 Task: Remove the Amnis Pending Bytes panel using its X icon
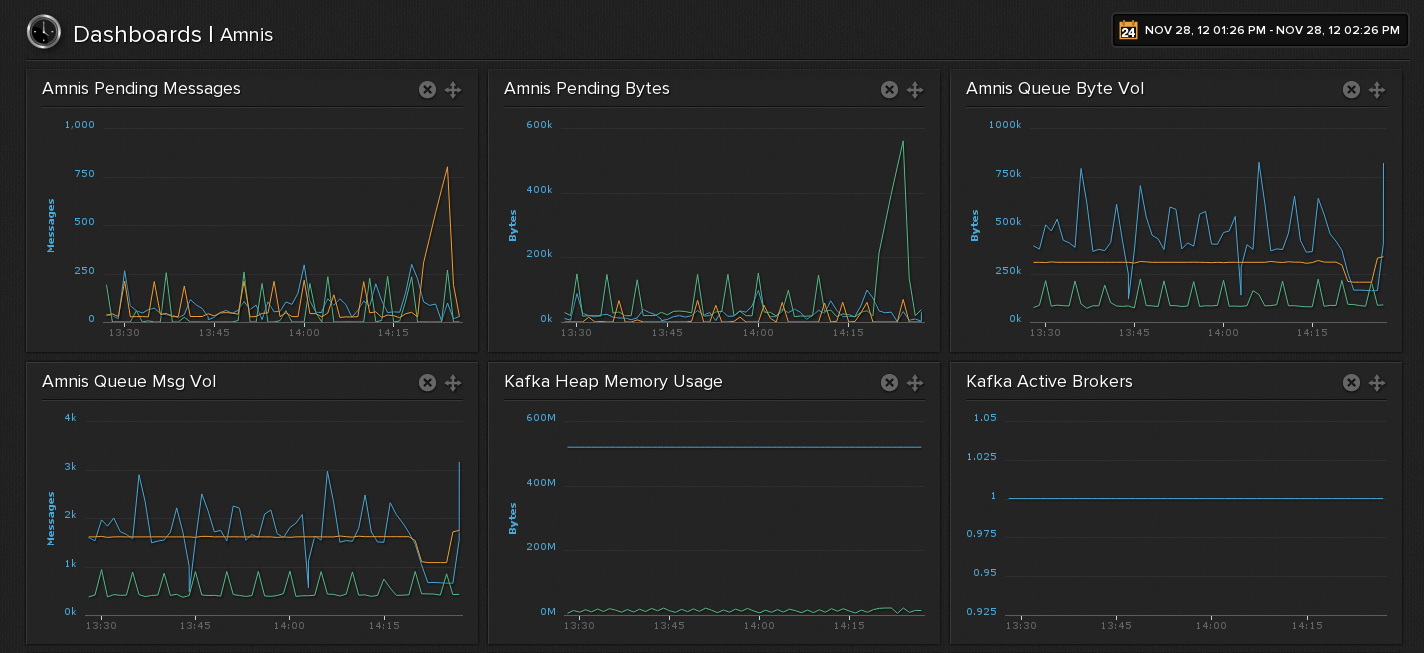pos(889,89)
